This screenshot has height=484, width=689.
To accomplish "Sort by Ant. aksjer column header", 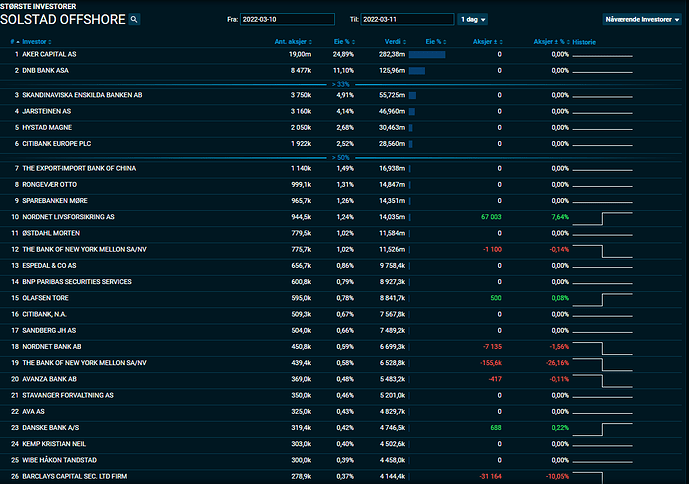I will coord(293,42).
